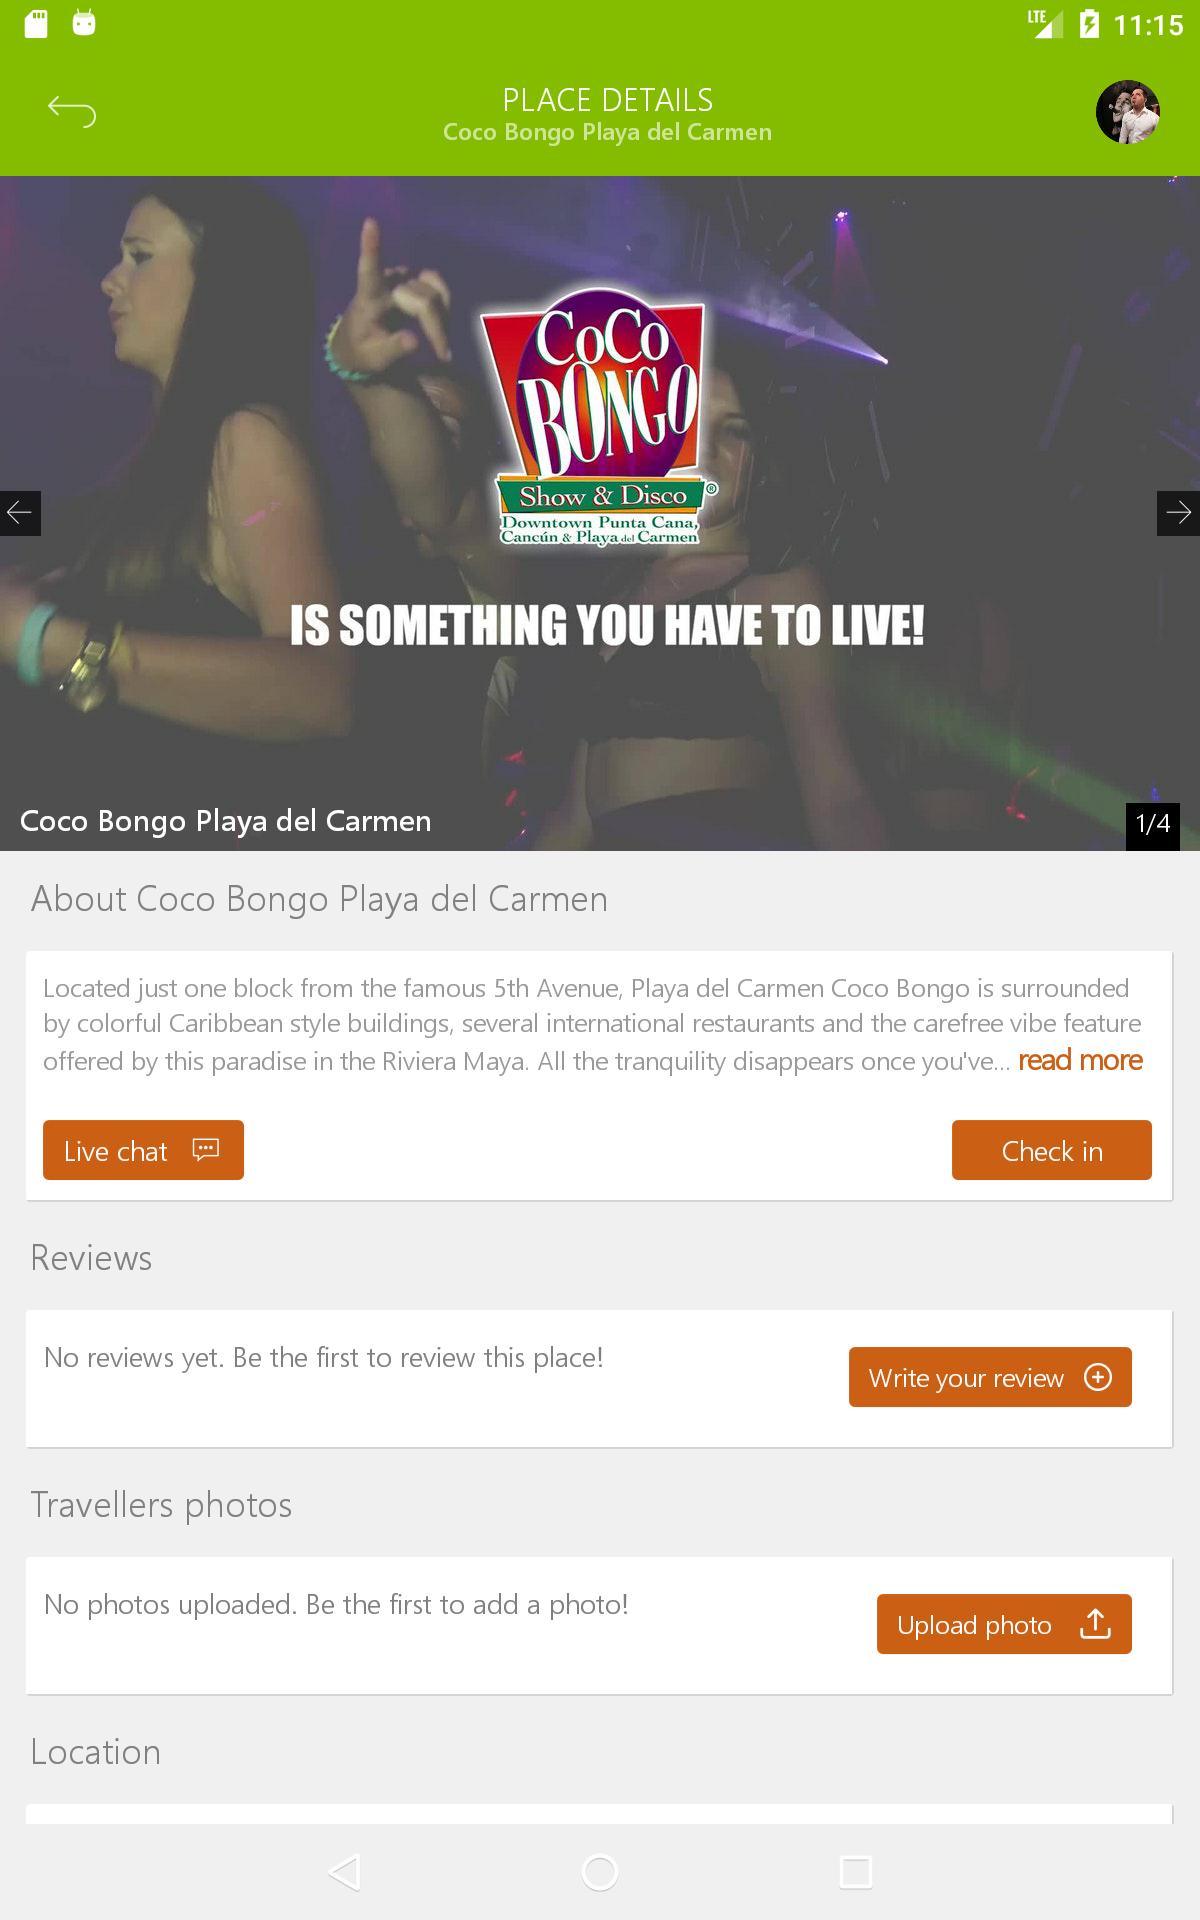Upload photo to Travellers photos
1200x1920 pixels.
click(1004, 1624)
